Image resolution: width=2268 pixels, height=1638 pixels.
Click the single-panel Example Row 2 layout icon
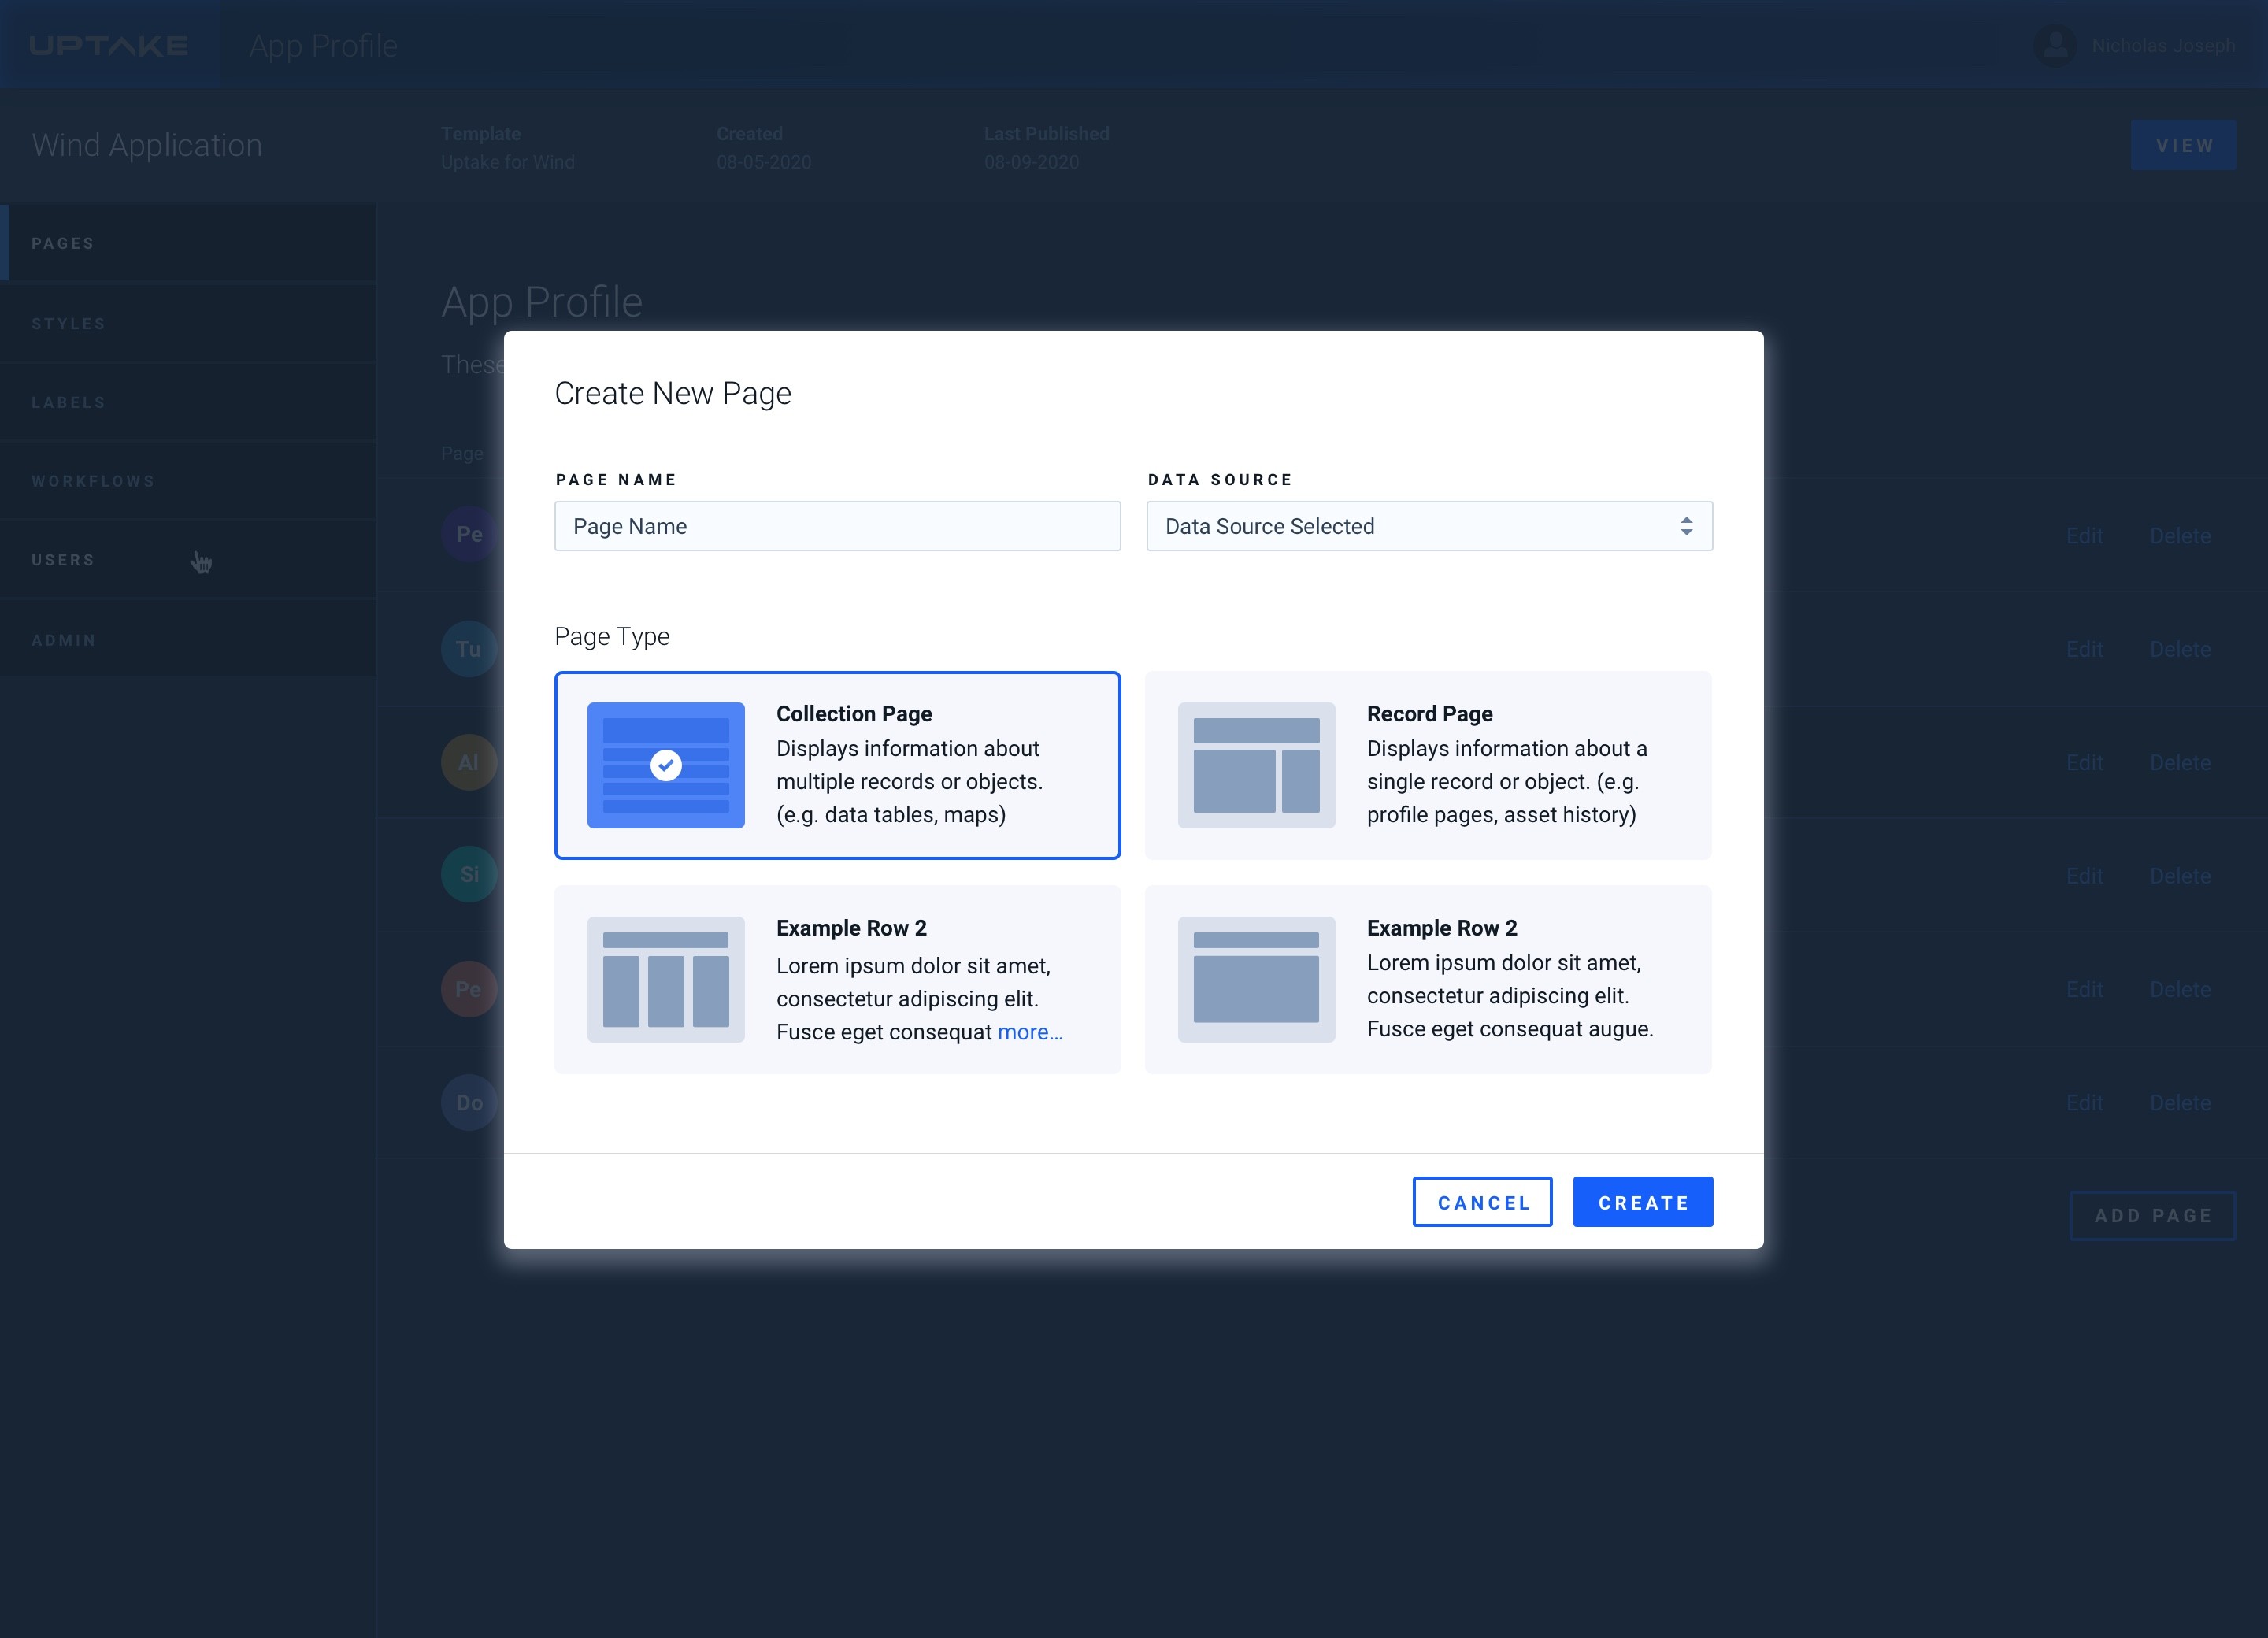click(x=1256, y=979)
